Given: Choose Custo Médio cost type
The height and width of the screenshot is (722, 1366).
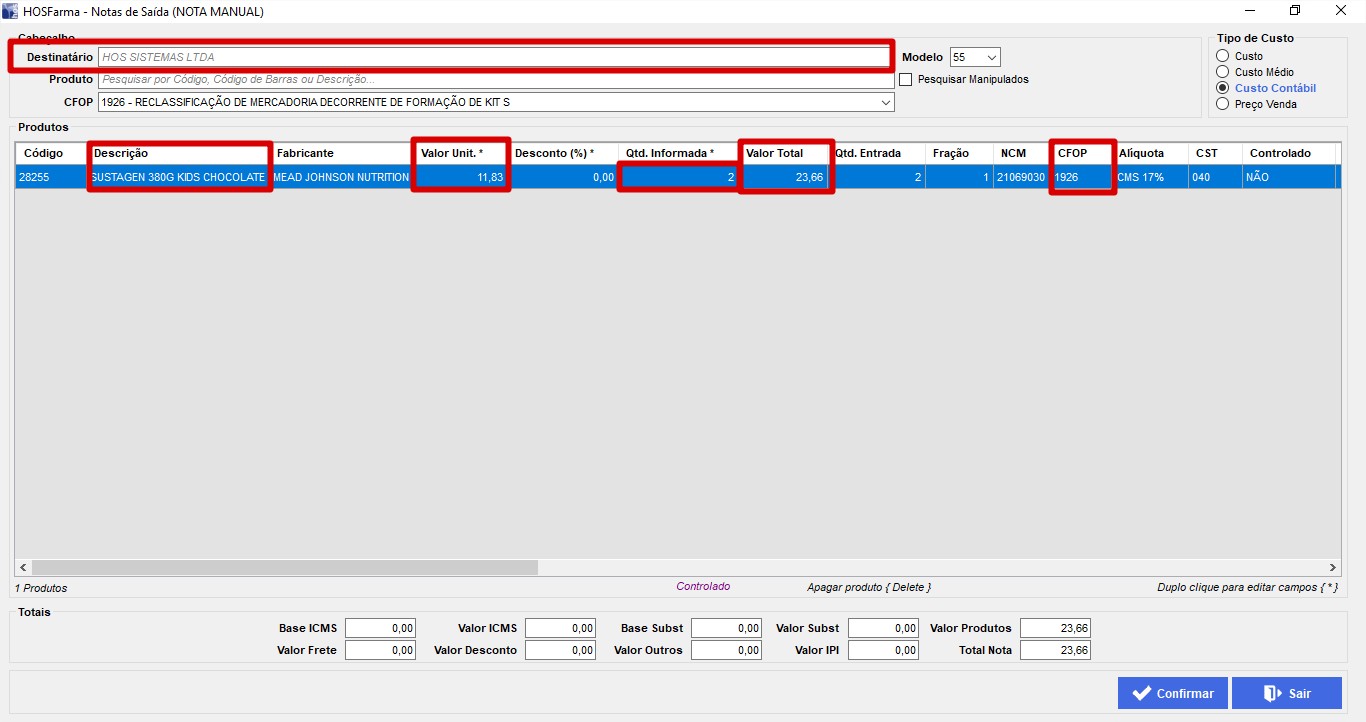Looking at the screenshot, I should click(1222, 72).
